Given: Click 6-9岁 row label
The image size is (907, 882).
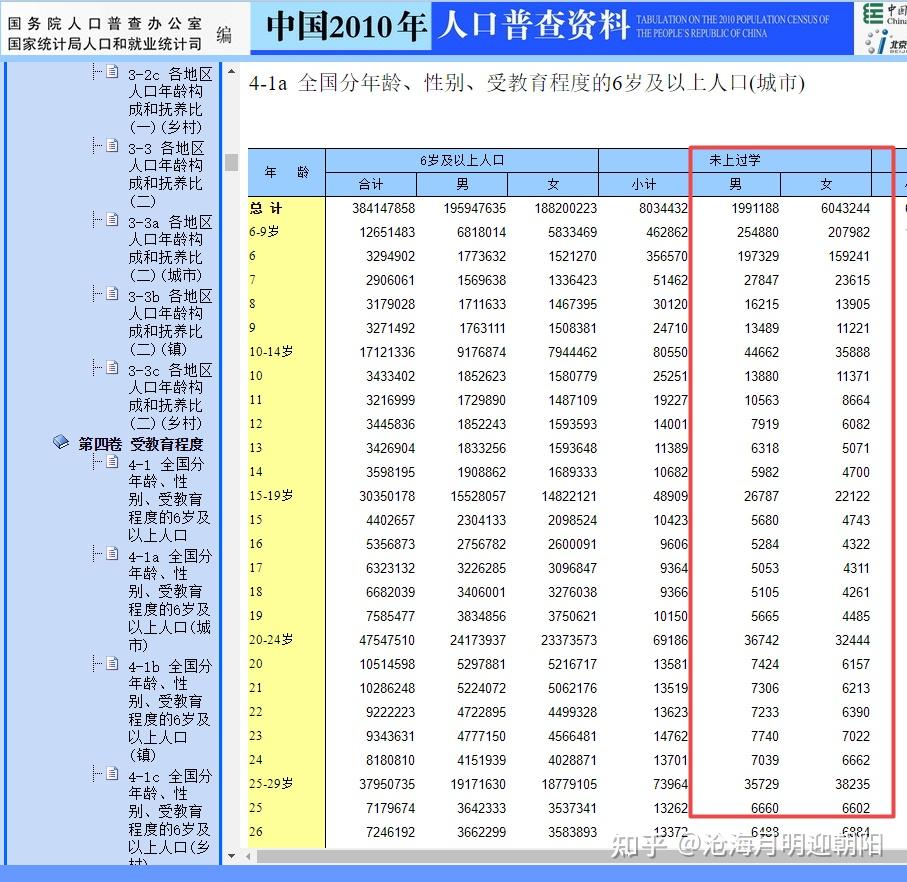Looking at the screenshot, I should [x=264, y=232].
